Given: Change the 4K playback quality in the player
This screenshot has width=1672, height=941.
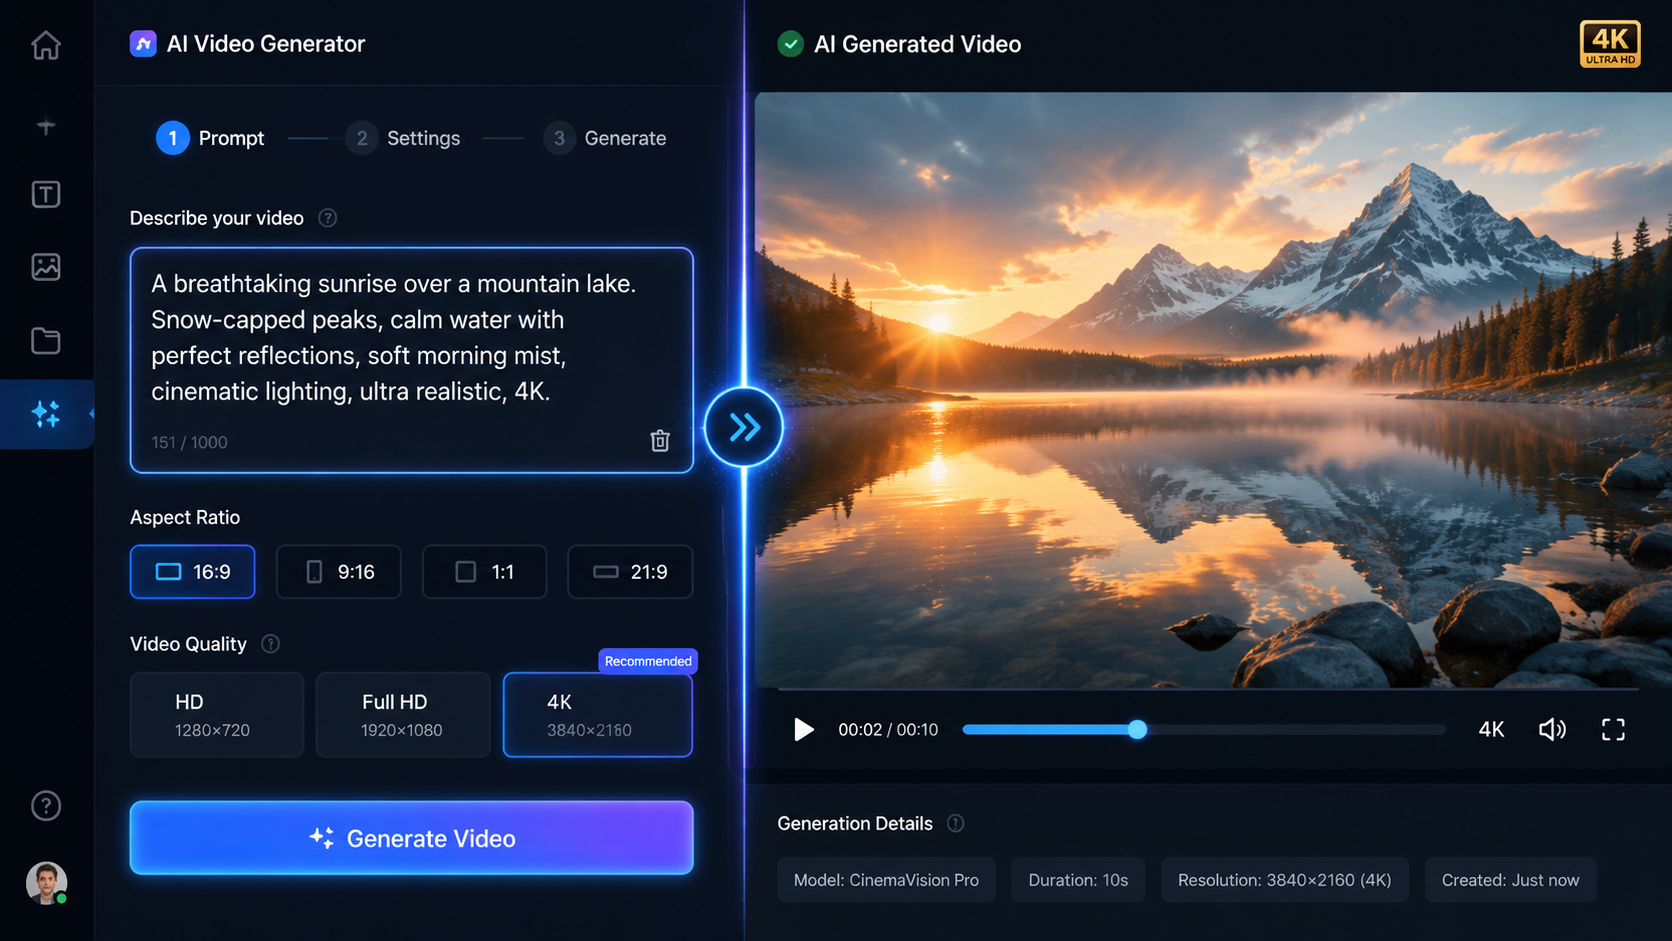Looking at the screenshot, I should 1491,730.
